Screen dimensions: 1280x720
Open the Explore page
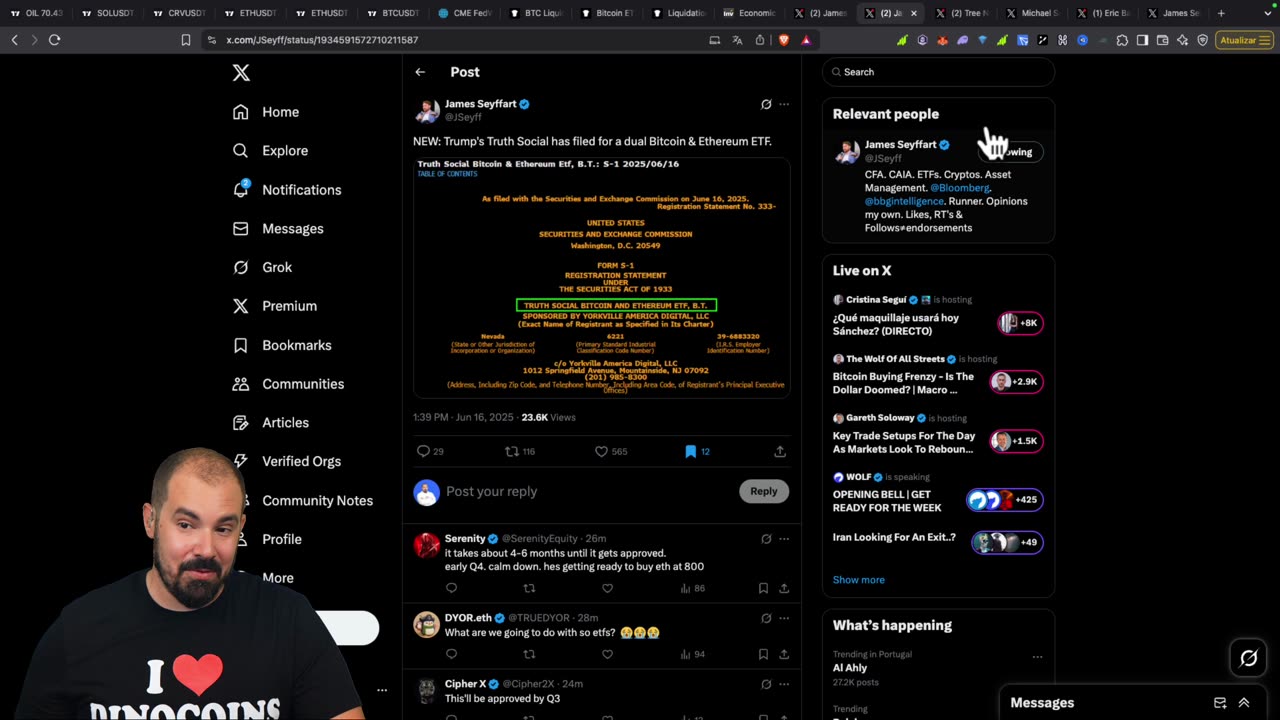pyautogui.click(x=270, y=151)
